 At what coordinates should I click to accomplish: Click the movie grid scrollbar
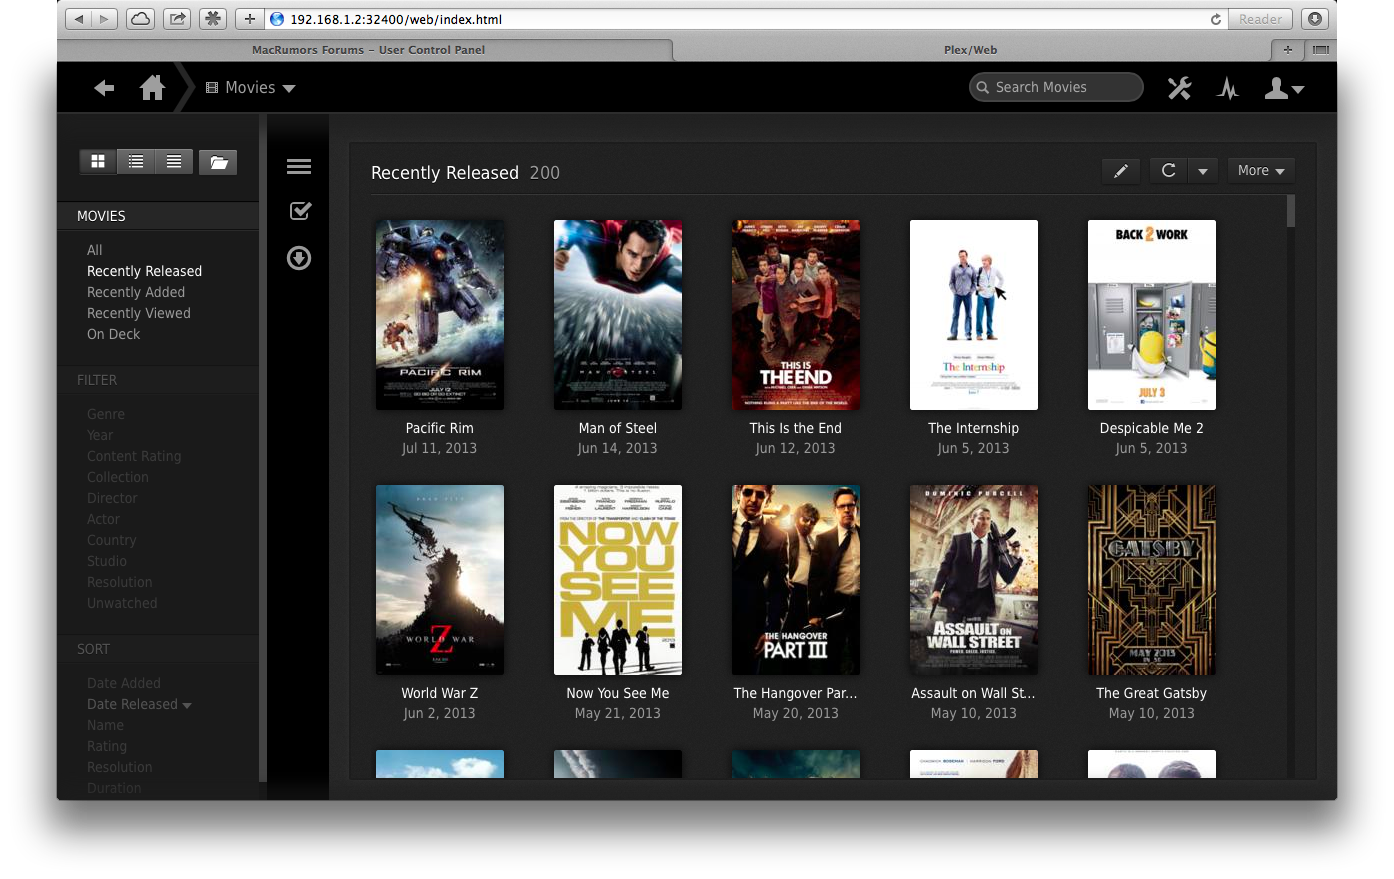tap(1291, 211)
